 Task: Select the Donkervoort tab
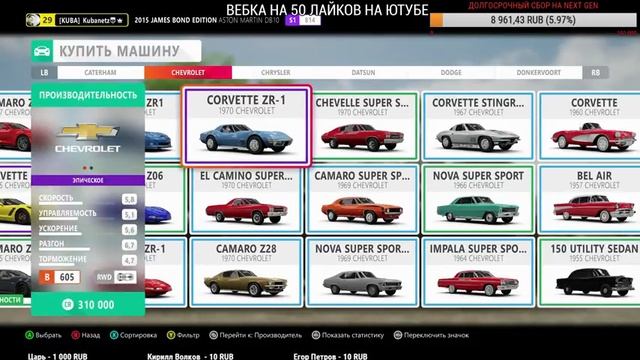[x=538, y=72]
